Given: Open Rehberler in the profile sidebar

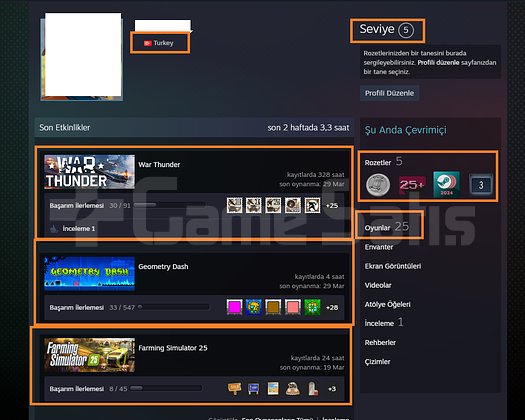Looking at the screenshot, I should tap(380, 343).
